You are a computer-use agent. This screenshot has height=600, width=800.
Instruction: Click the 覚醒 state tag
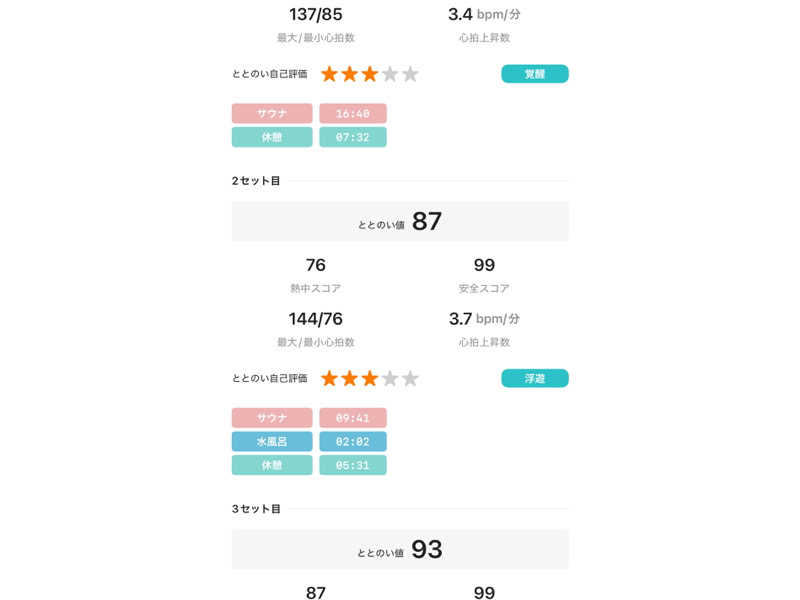(x=535, y=74)
